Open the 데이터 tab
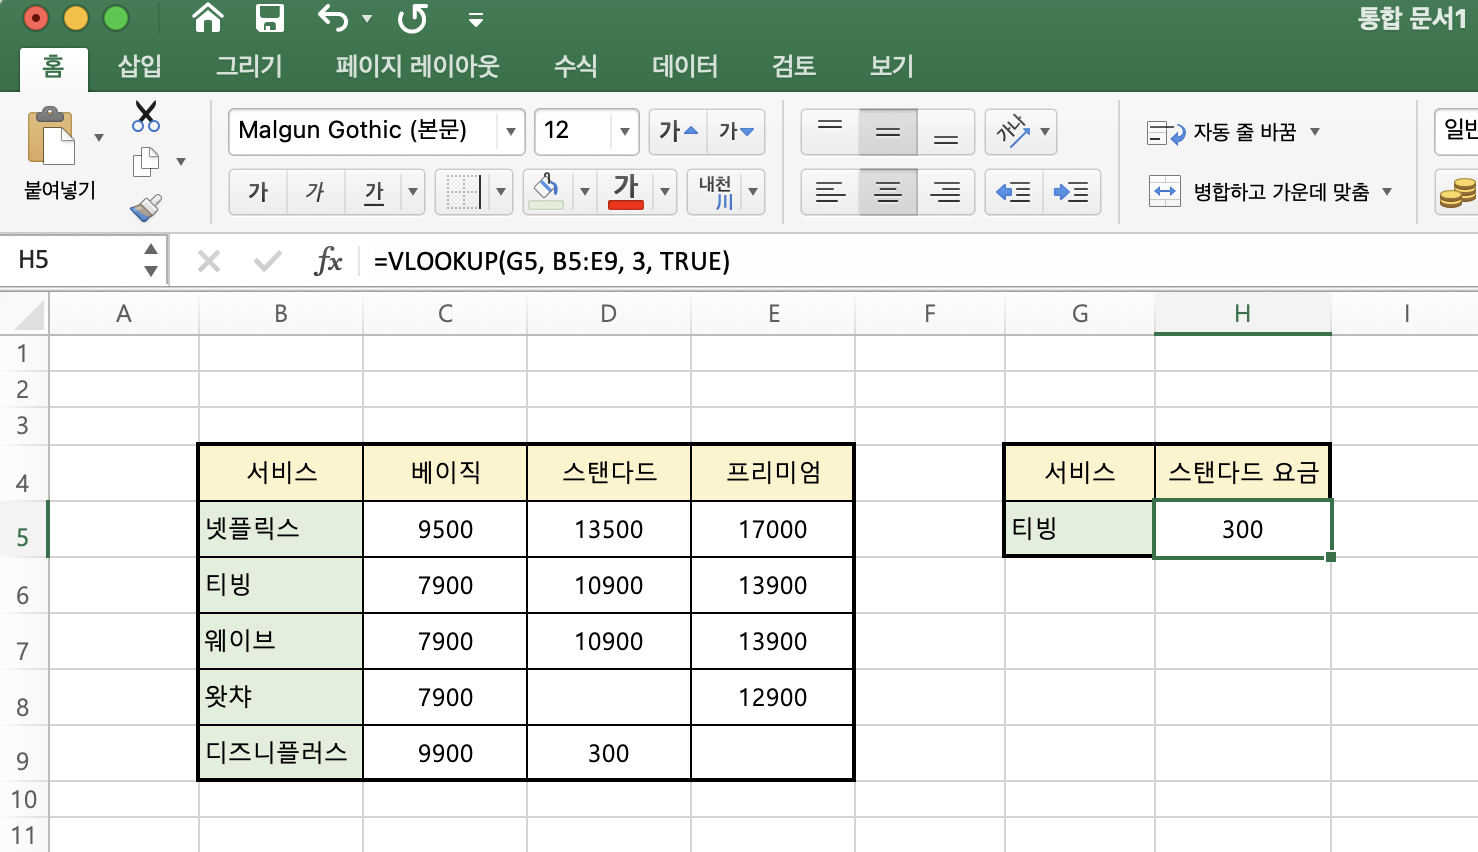 tap(685, 66)
